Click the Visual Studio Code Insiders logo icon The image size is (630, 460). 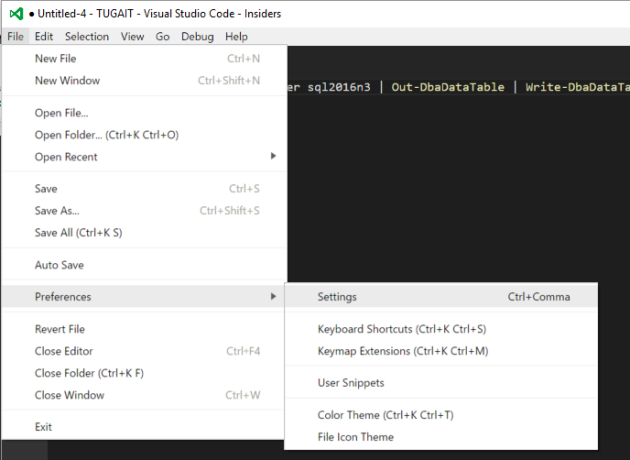tap(14, 15)
